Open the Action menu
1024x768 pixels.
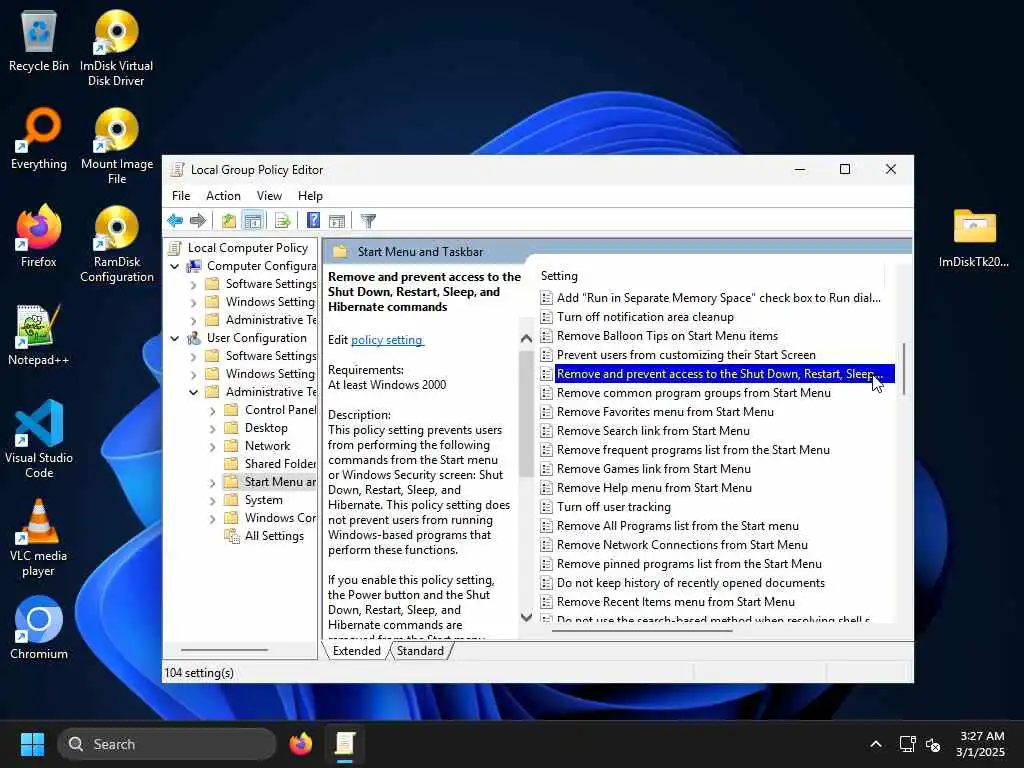[223, 196]
